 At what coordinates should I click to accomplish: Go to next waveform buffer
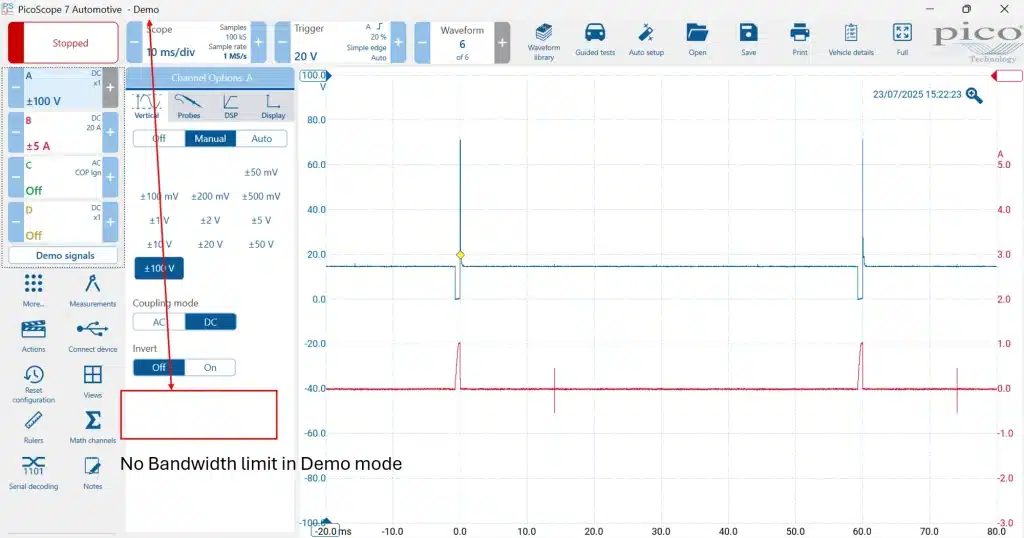tap(502, 42)
